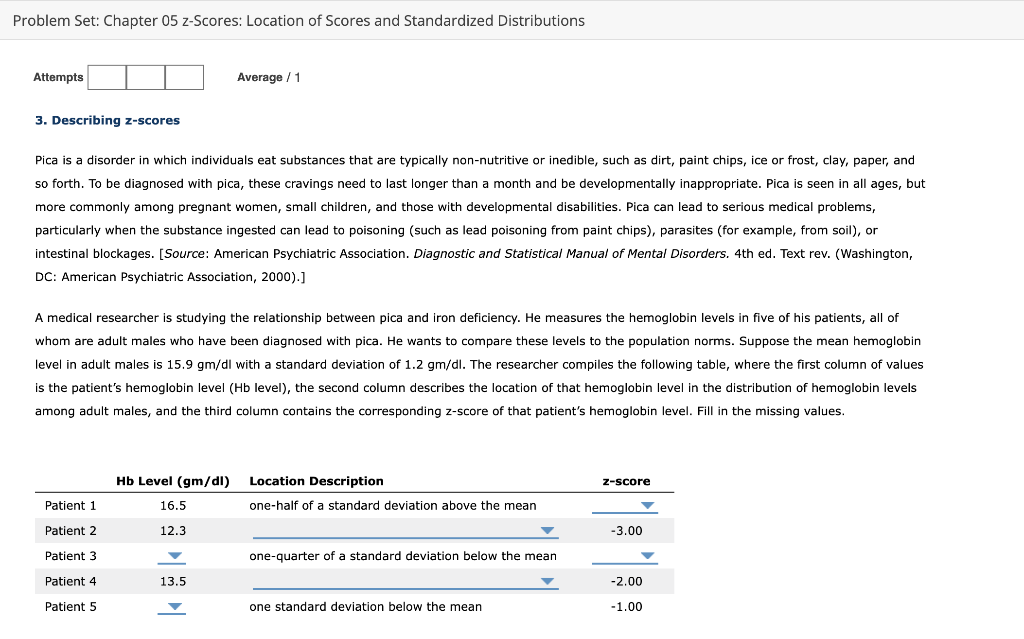Click the last Attempts box

click(184, 77)
